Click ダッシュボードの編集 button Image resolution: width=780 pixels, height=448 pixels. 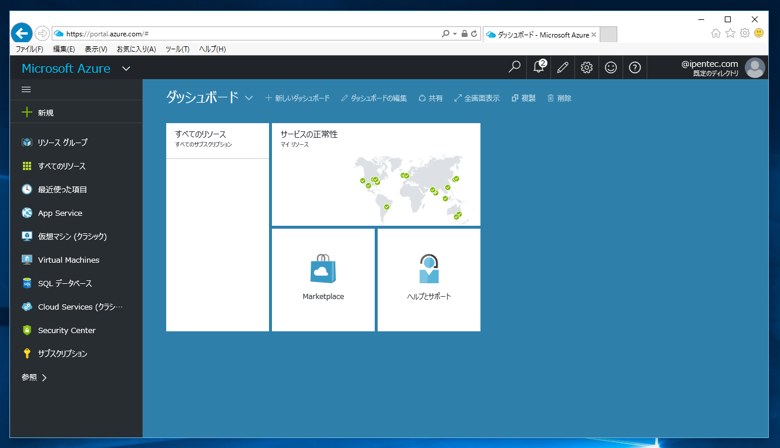[x=374, y=98]
